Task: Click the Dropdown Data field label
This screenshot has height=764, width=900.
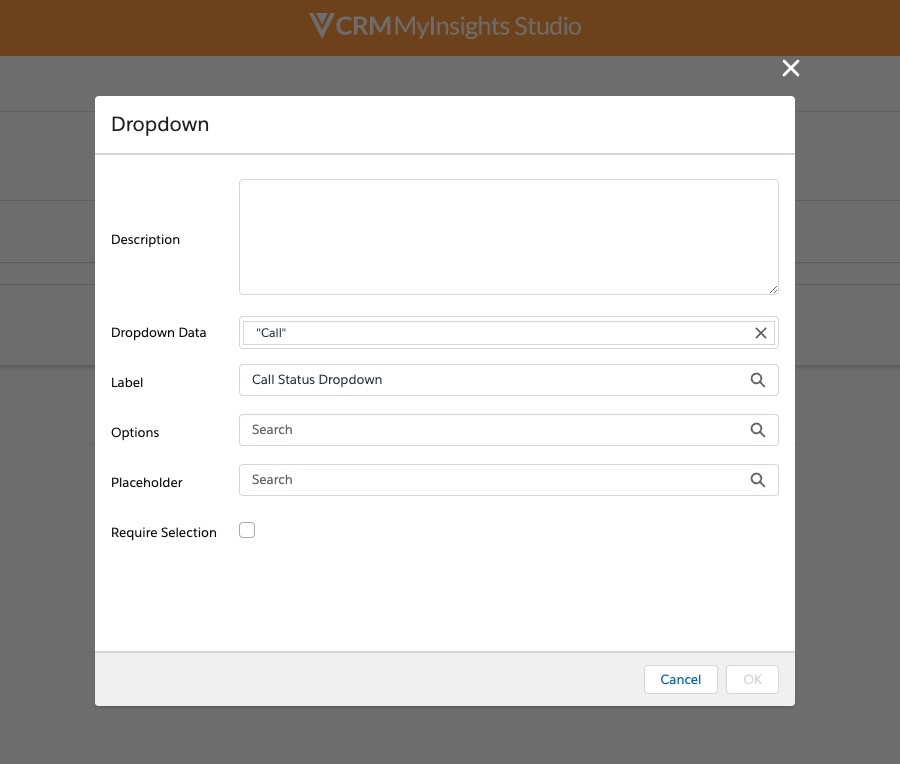Action: [158, 333]
